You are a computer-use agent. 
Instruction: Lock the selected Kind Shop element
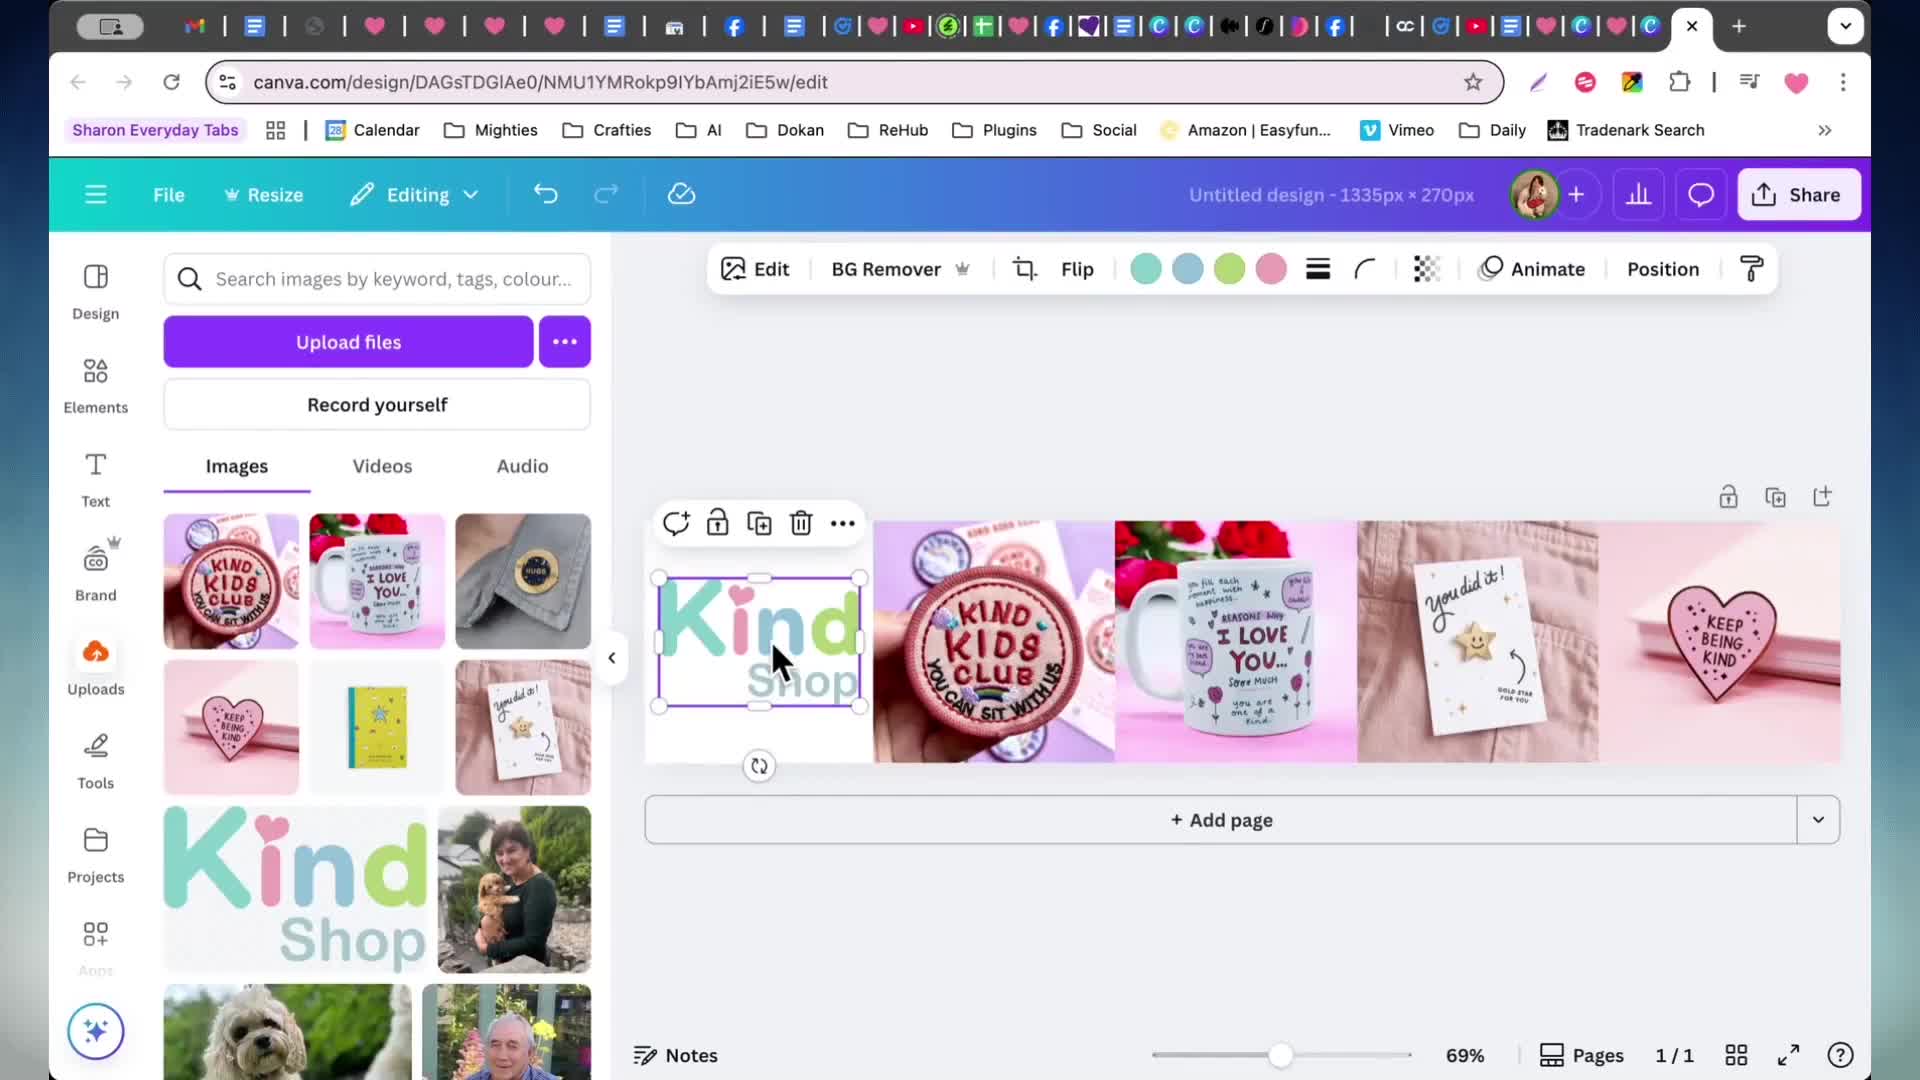coord(717,523)
